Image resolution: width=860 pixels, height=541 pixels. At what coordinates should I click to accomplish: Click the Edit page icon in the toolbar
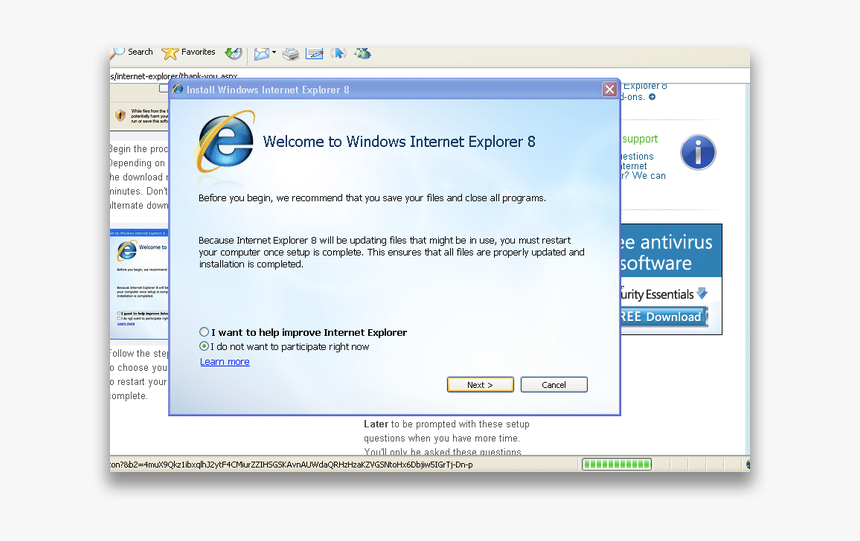click(314, 53)
